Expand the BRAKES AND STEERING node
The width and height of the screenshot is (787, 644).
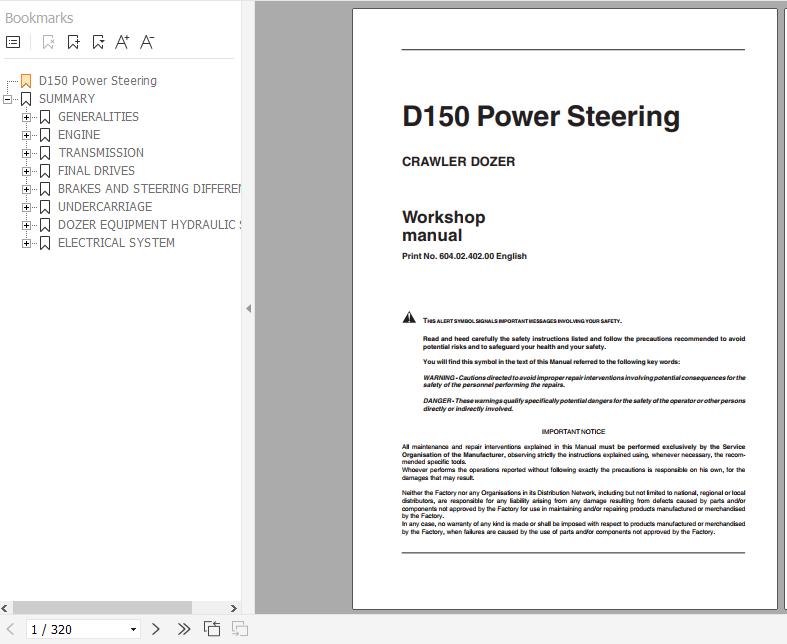[26, 190]
